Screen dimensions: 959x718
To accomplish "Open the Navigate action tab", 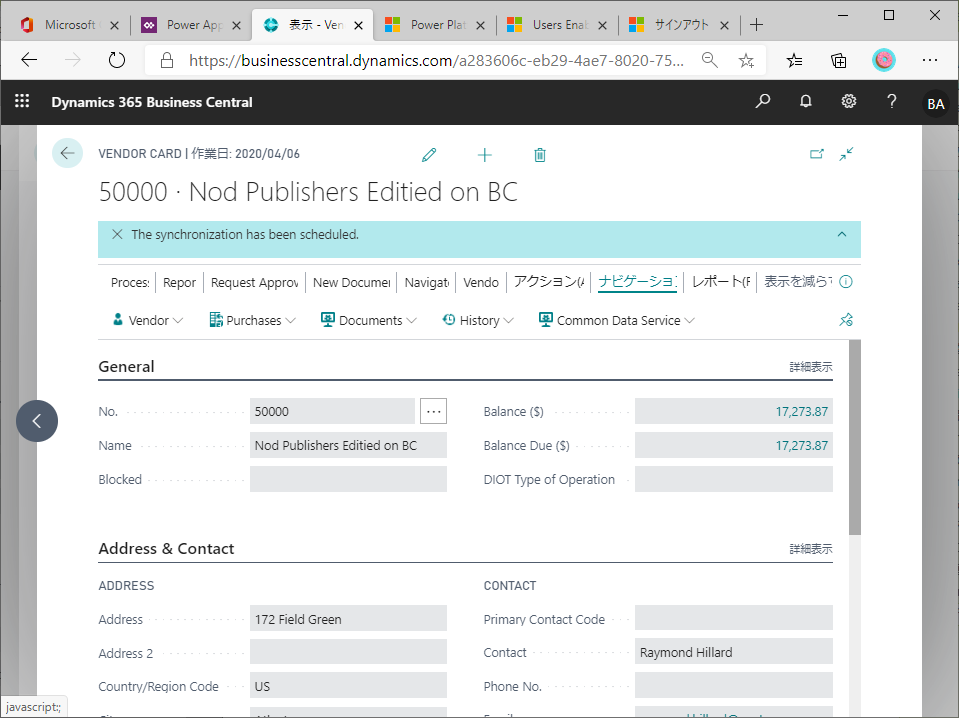I will [427, 283].
